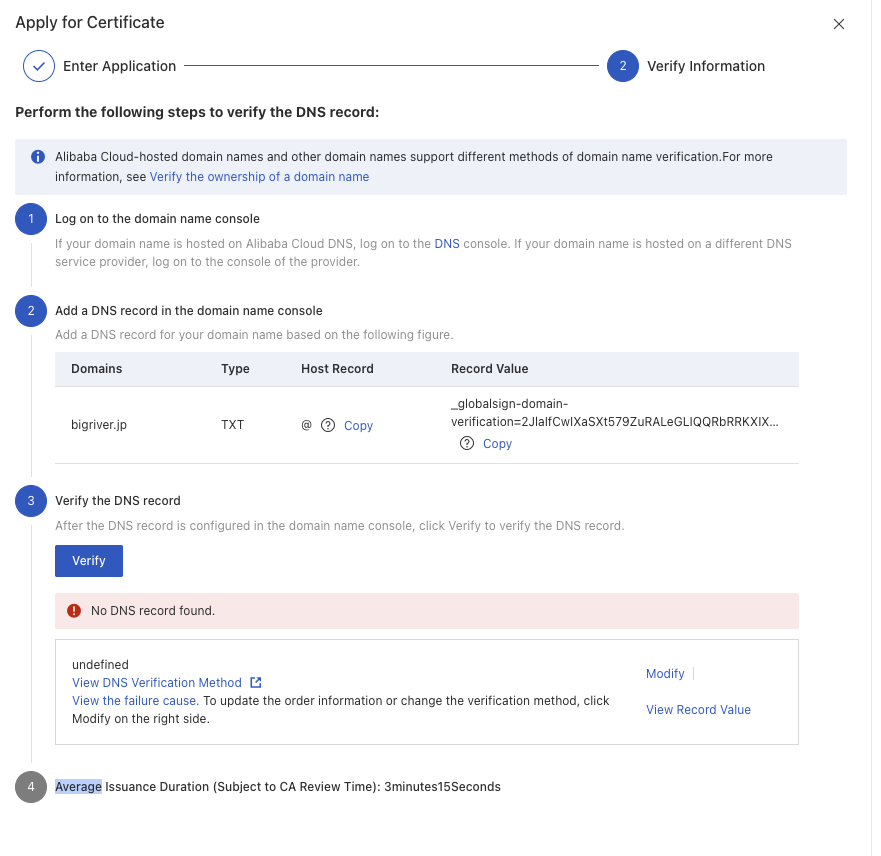Viewport: 881px width, 856px height.
Task: Click the external link icon beside DNS Verification Method
Action: [256, 683]
